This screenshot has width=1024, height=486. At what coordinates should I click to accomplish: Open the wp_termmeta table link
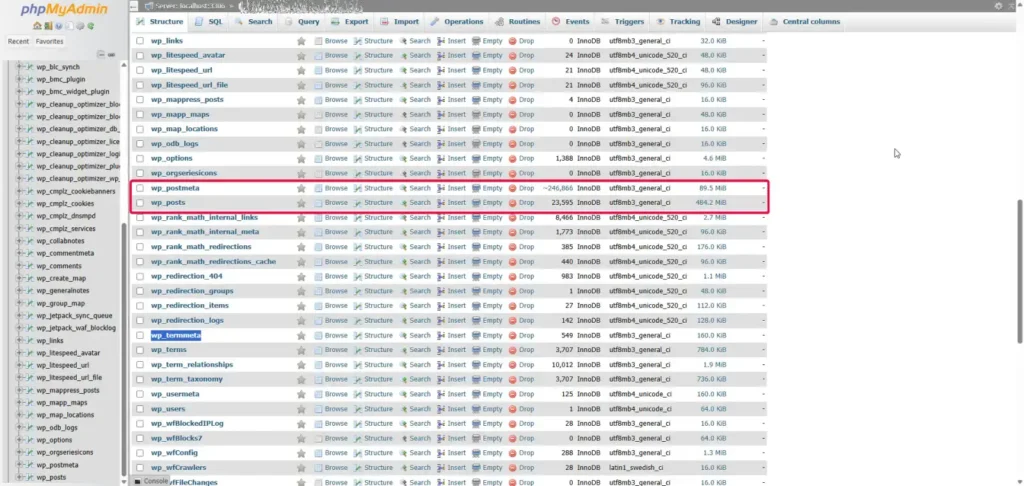[x=176, y=336]
